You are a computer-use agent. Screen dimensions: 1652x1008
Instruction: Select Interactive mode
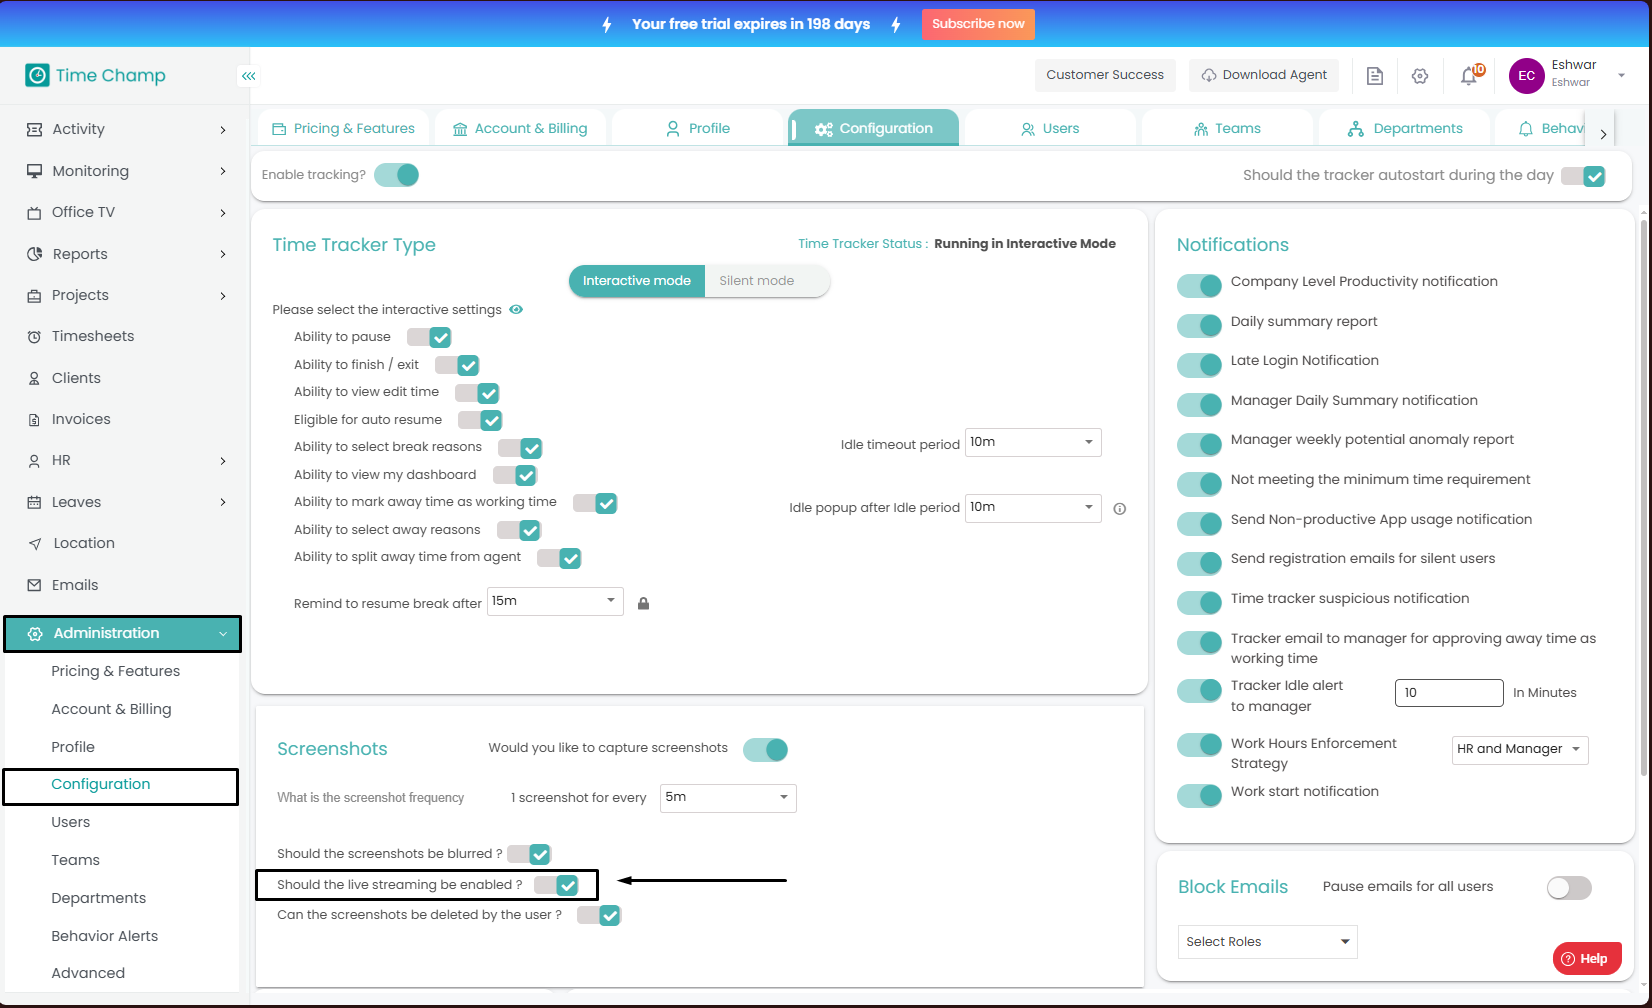coord(637,281)
